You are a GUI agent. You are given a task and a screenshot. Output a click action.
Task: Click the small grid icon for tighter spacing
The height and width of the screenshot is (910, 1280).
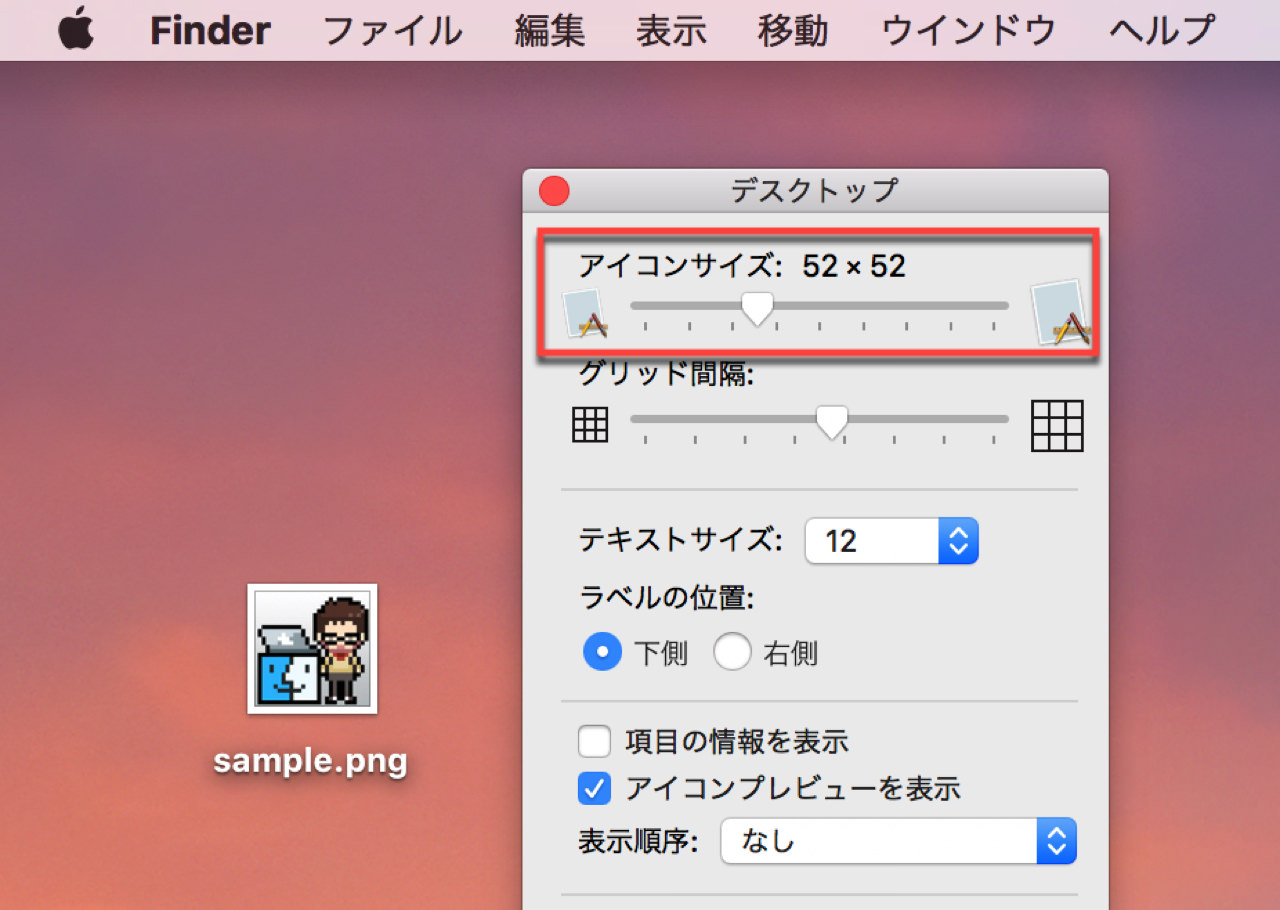(x=590, y=425)
